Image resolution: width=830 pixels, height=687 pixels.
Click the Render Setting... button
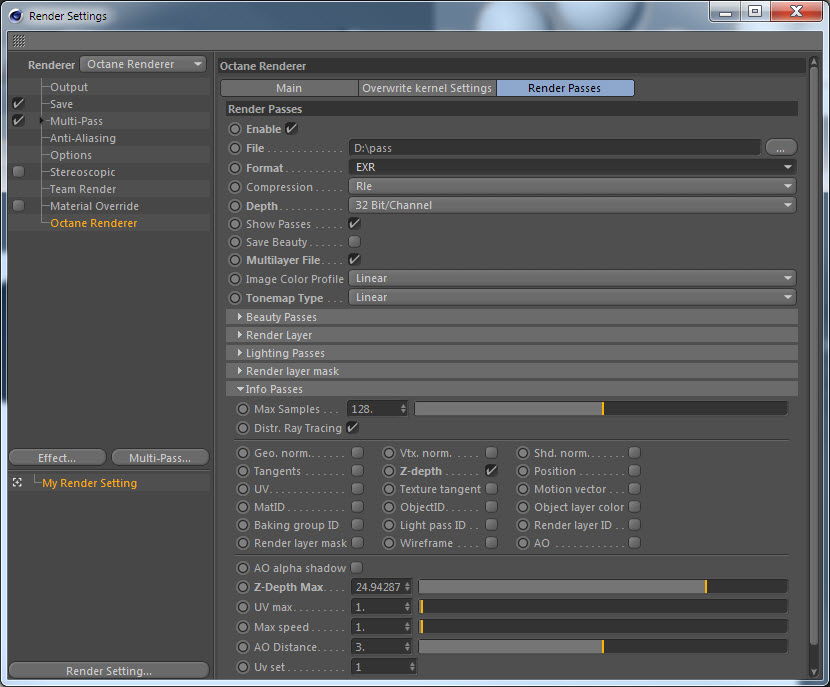click(x=109, y=671)
